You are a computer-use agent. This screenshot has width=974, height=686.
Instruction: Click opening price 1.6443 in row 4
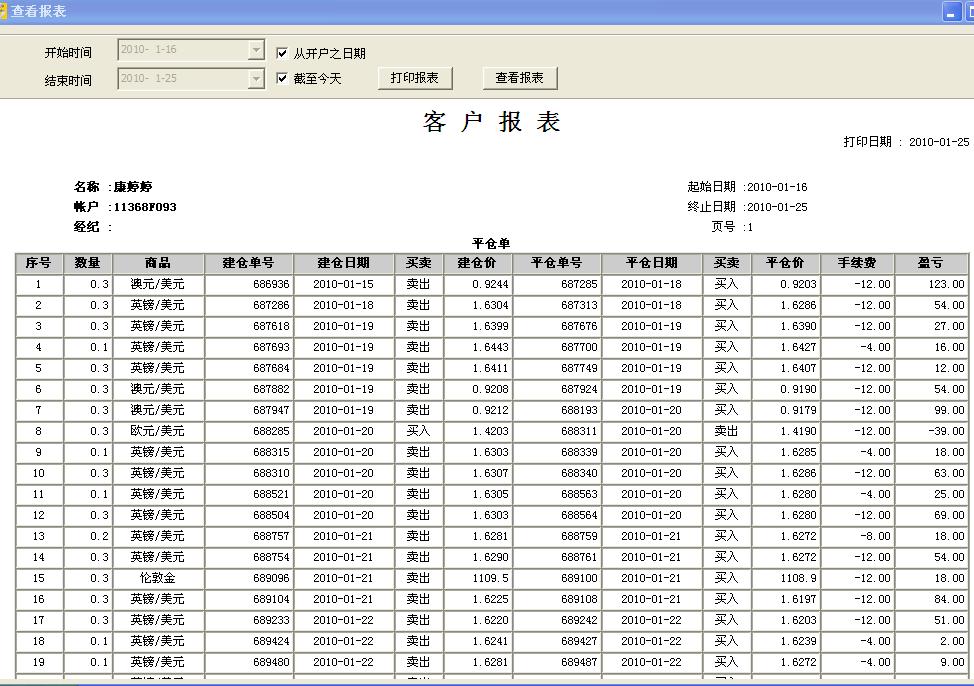coord(490,347)
